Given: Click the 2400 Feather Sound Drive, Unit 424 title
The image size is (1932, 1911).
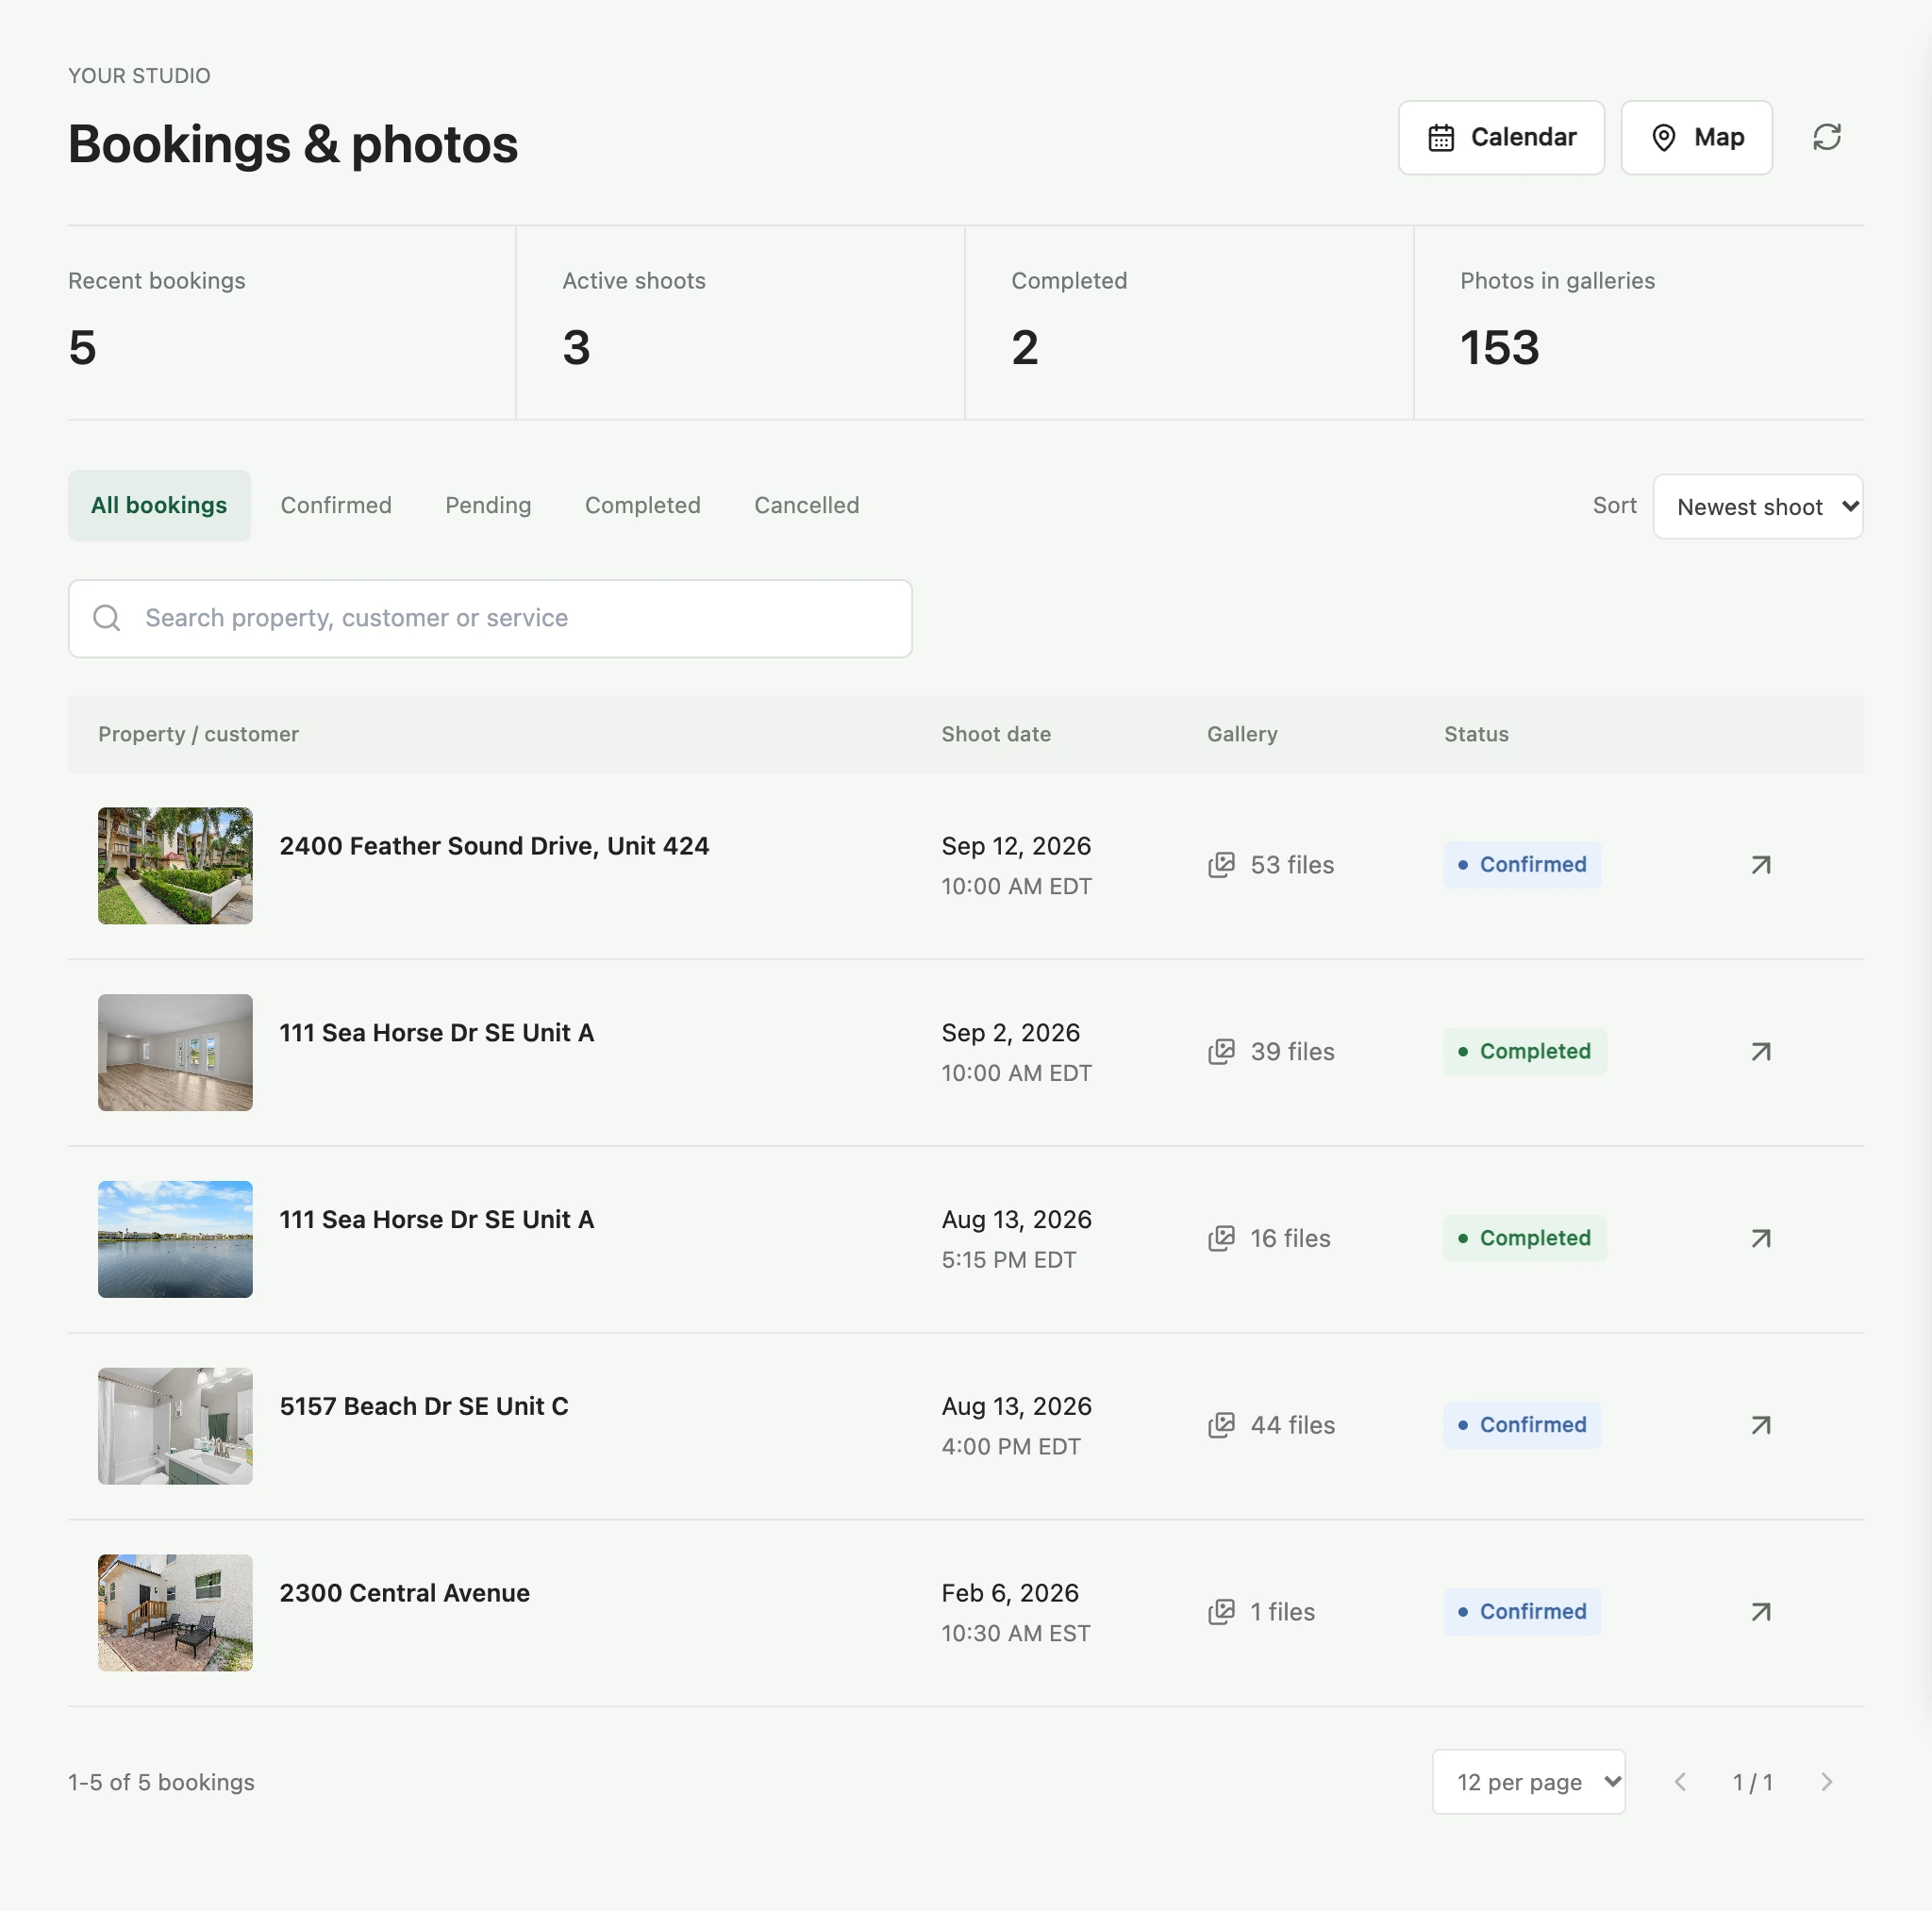Looking at the screenshot, I should pyautogui.click(x=494, y=846).
